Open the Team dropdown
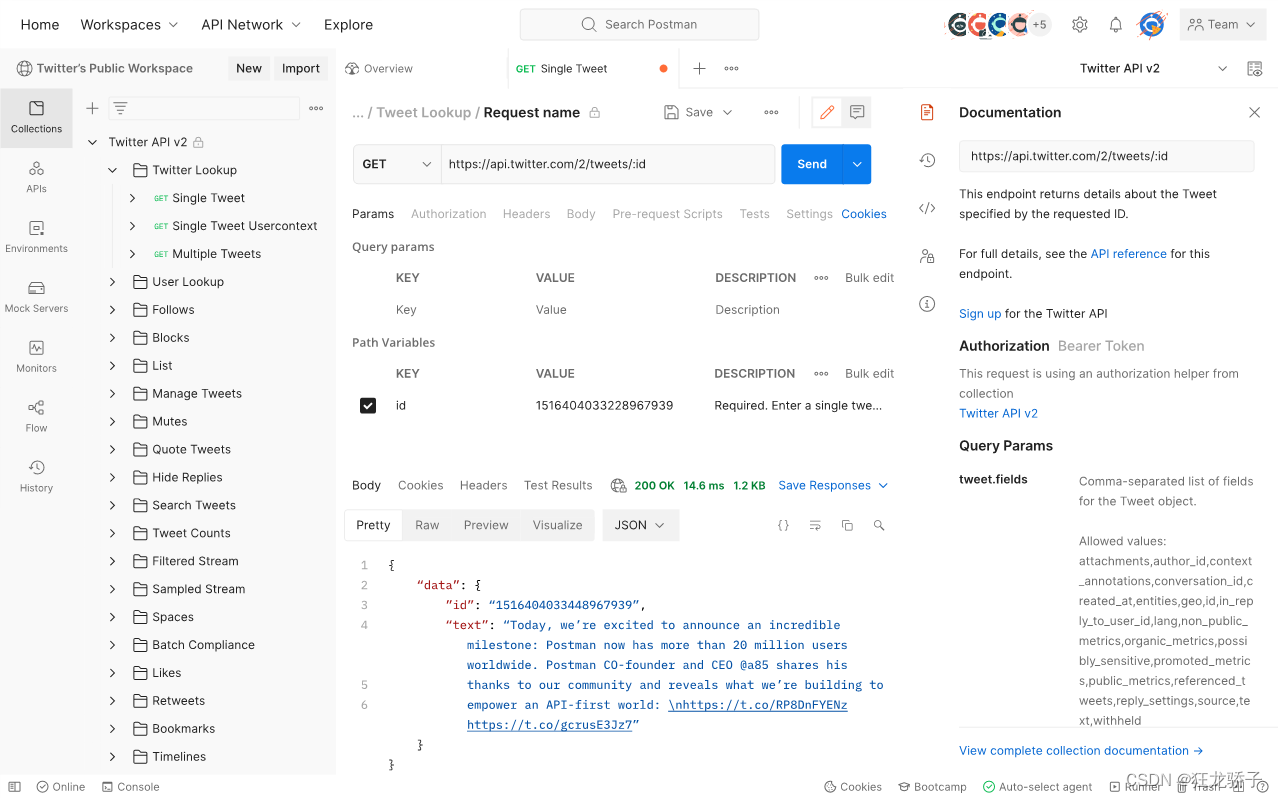 1221,25
